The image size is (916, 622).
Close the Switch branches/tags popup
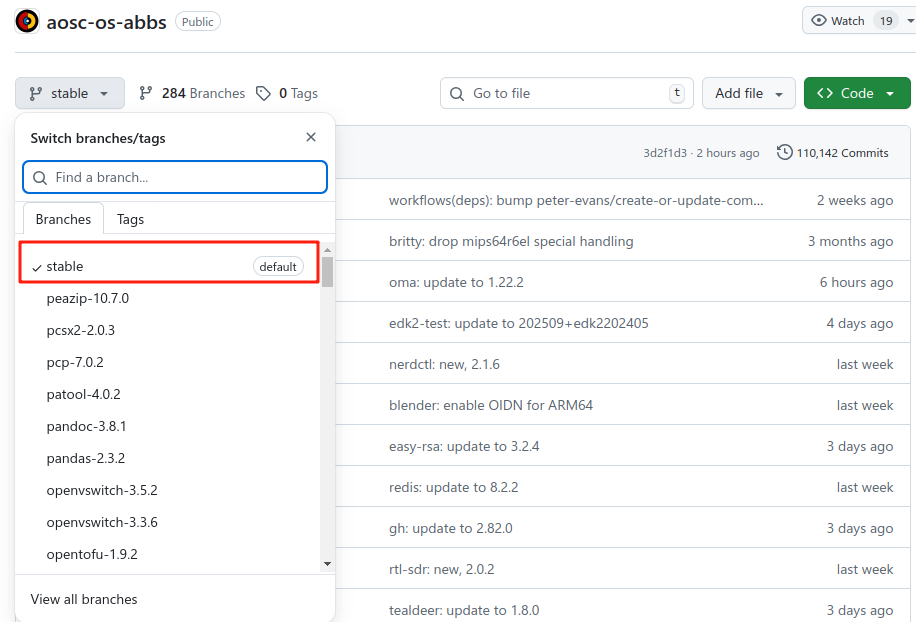[311, 138]
